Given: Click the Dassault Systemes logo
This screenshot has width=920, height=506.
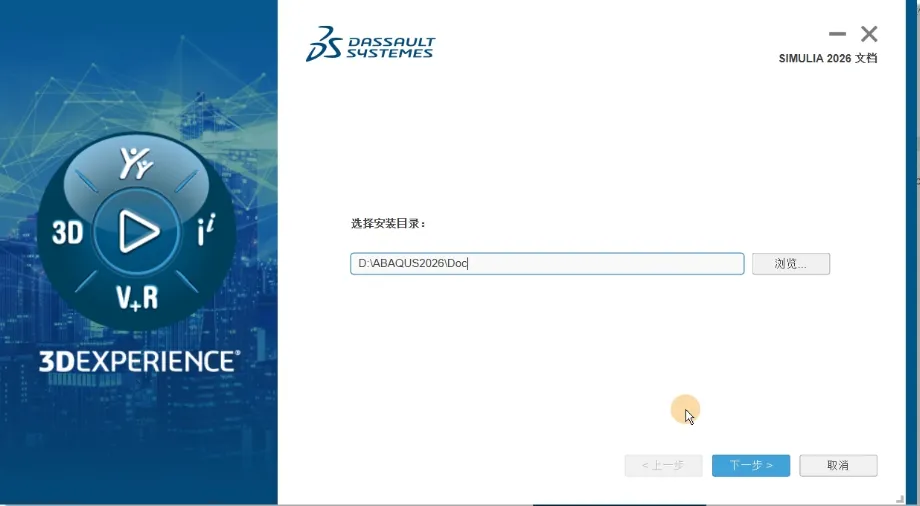Looking at the screenshot, I should point(370,44).
